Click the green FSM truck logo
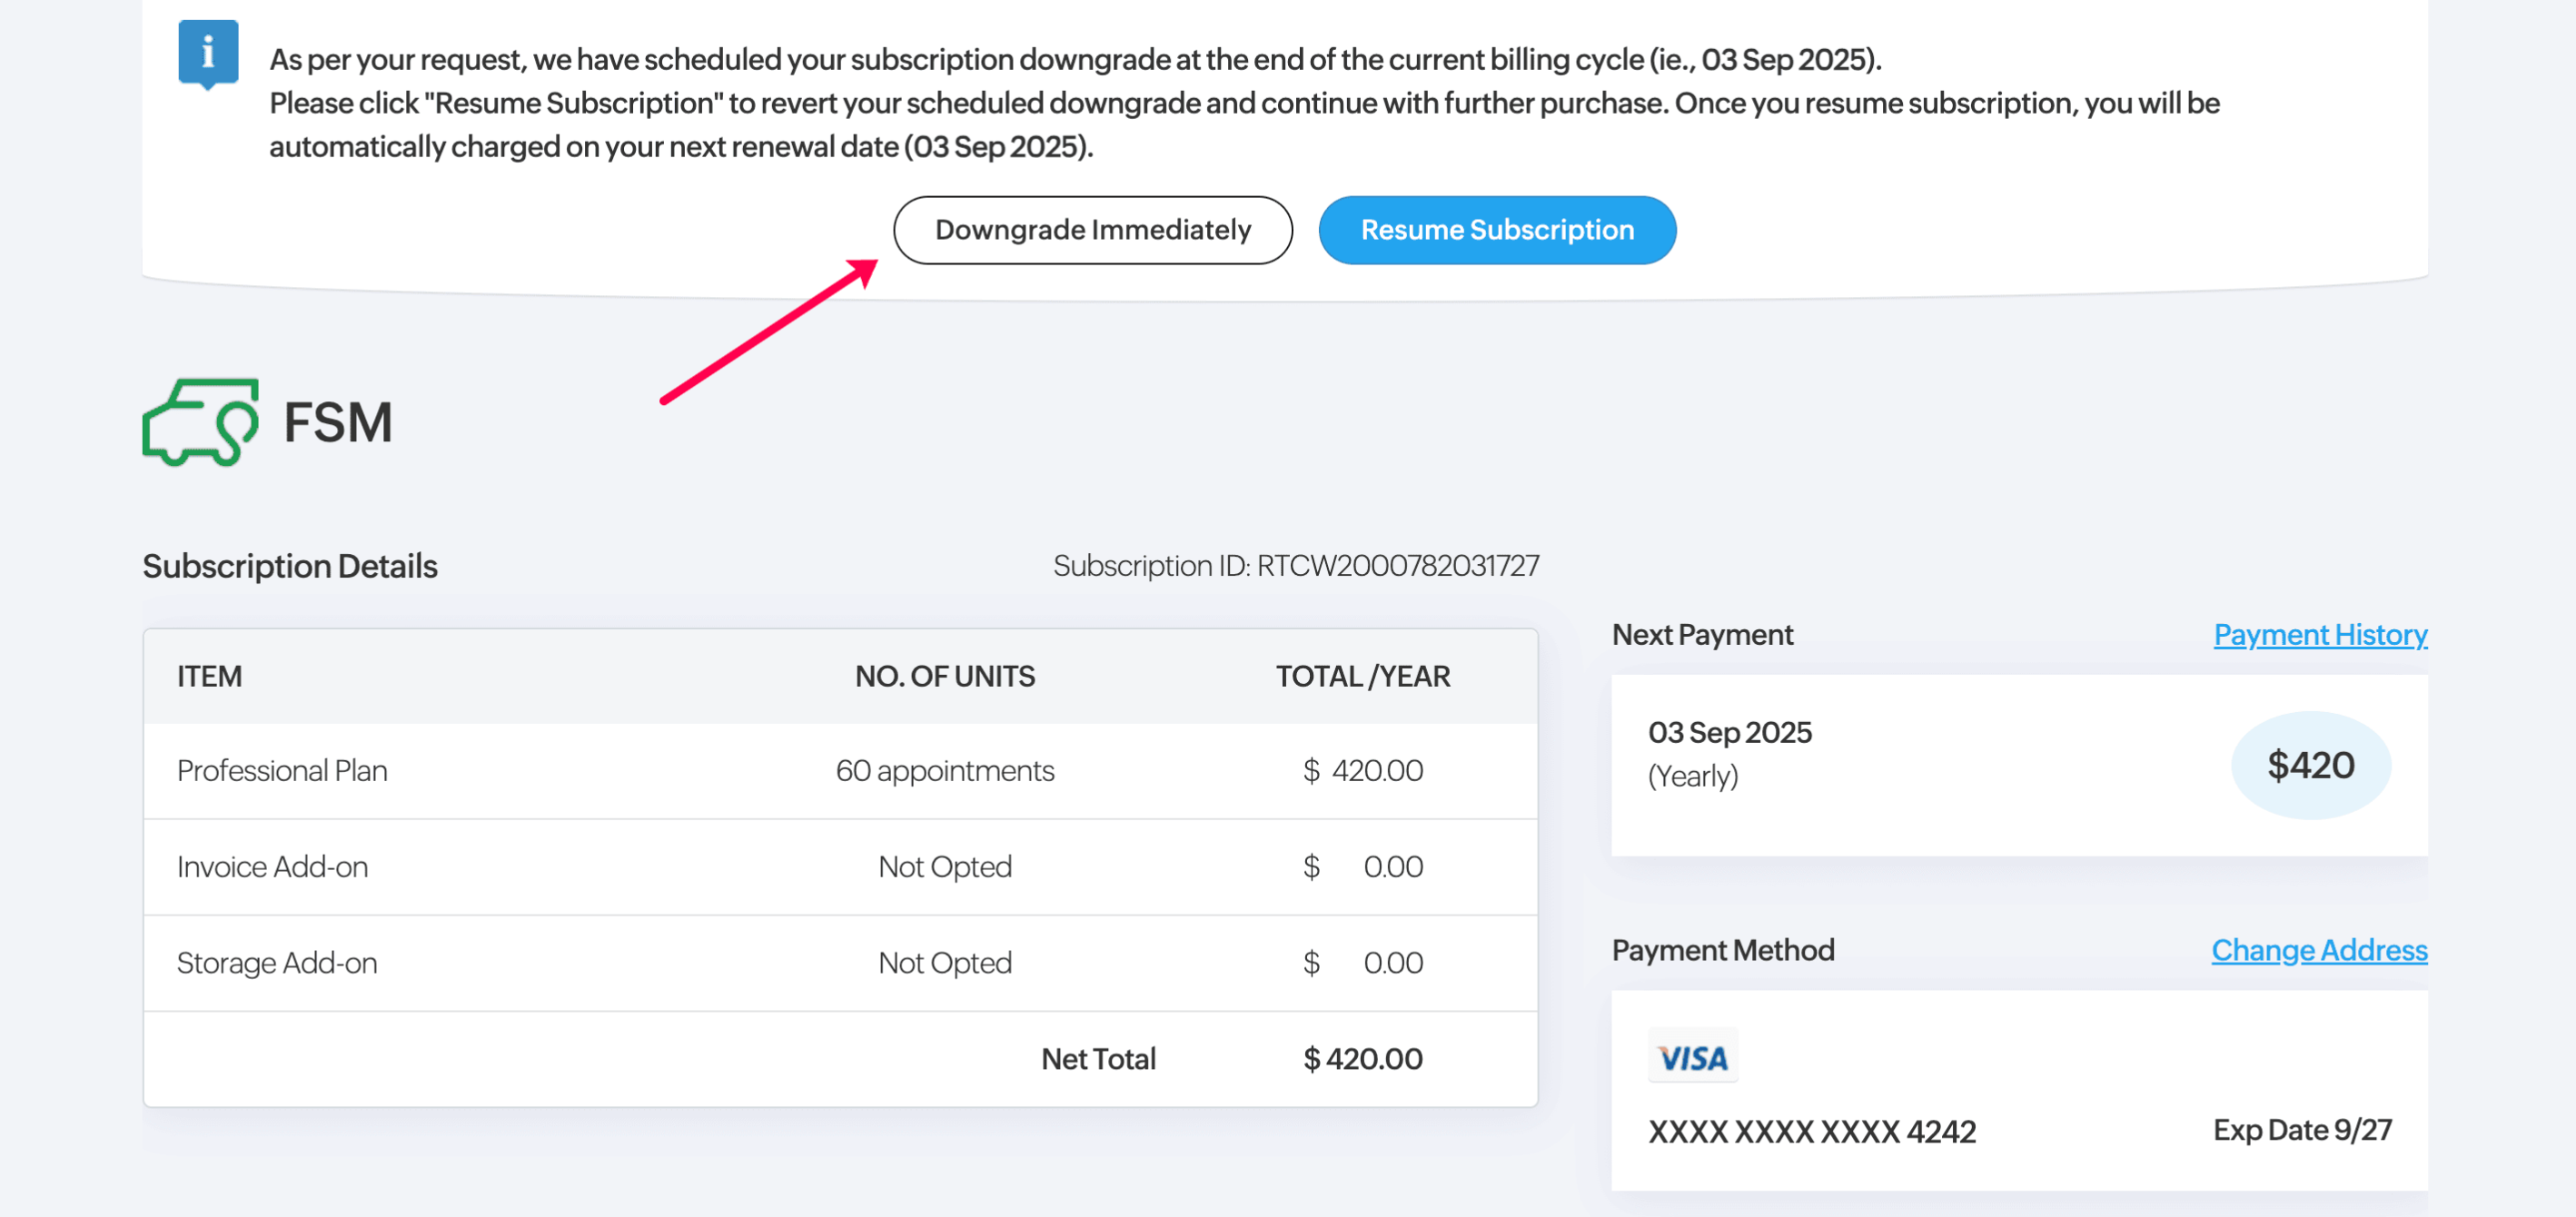 [x=200, y=422]
